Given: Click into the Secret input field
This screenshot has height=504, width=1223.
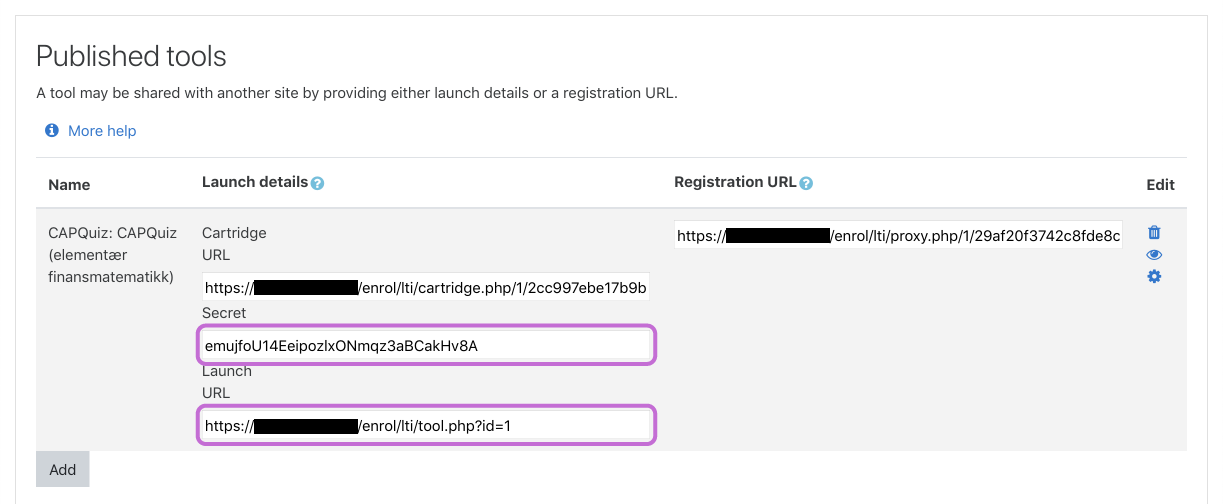Looking at the screenshot, I should [426, 346].
